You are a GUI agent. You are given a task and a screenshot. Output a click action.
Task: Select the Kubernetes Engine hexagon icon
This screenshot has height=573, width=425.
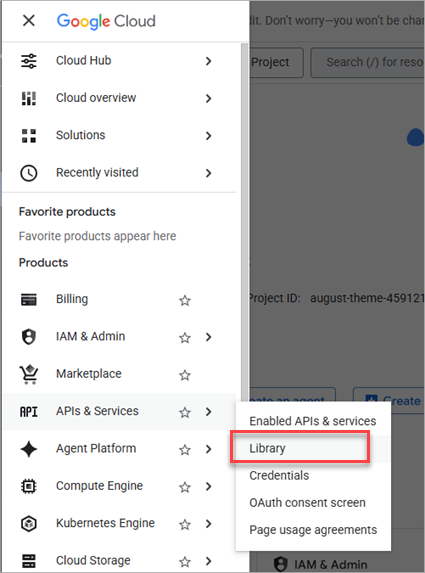29,524
